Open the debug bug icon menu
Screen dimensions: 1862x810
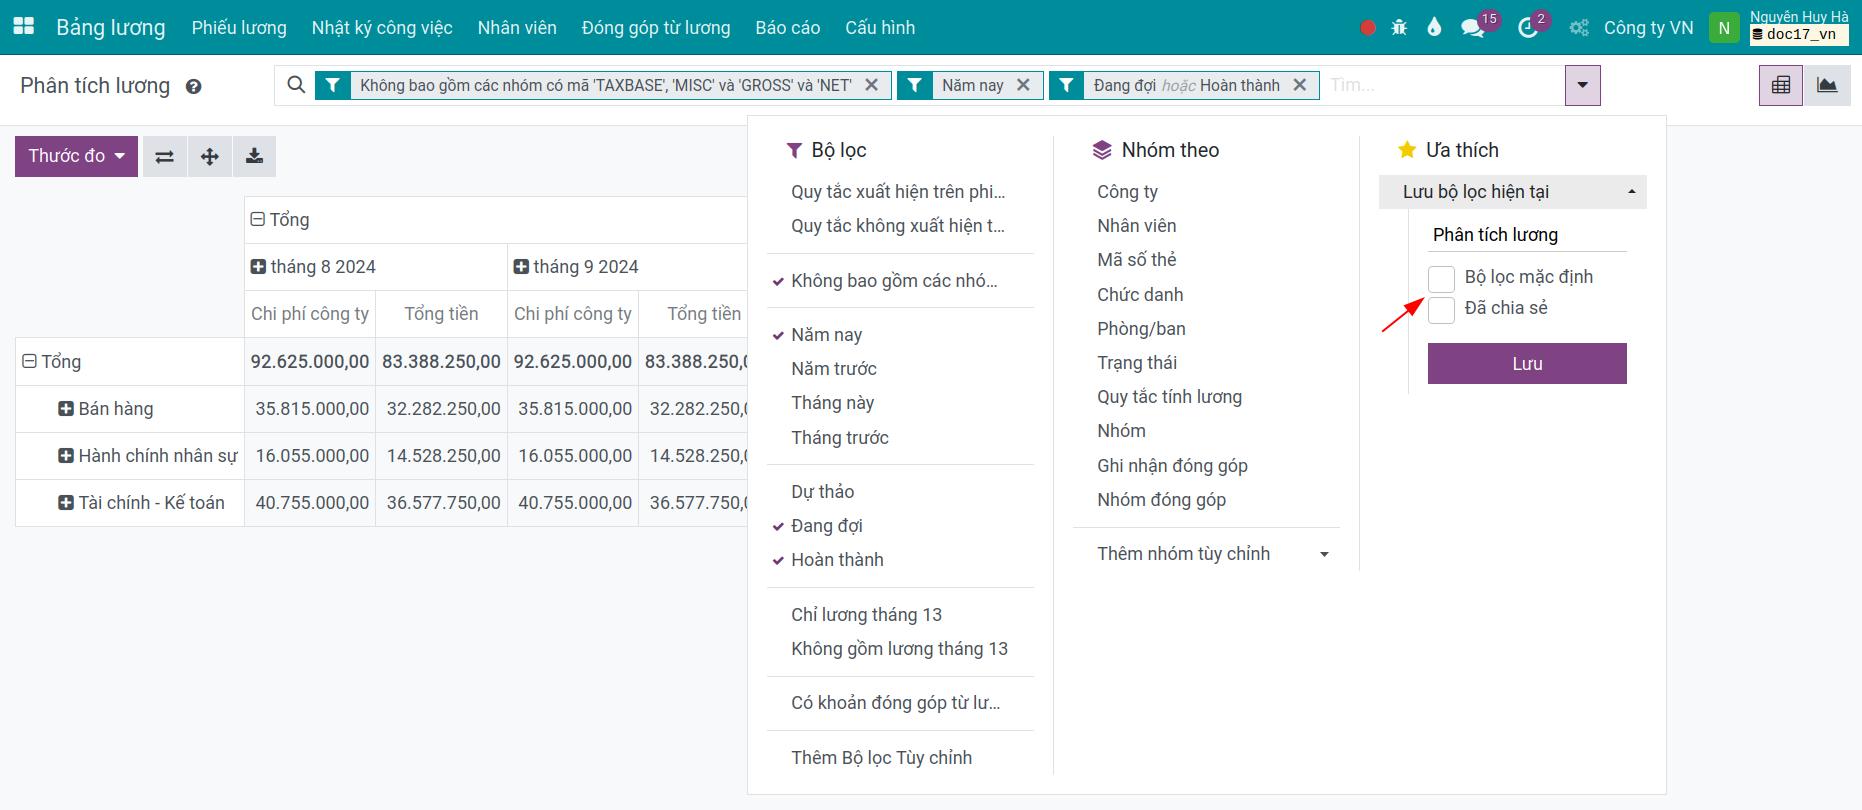point(1399,28)
